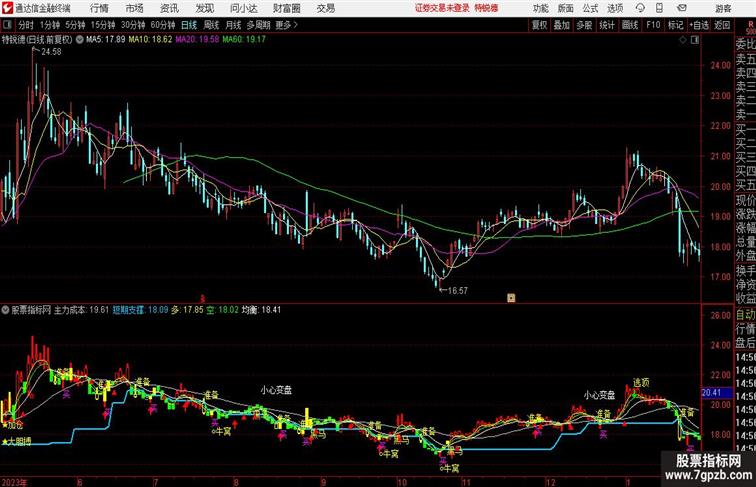The width and height of the screenshot is (756, 487).
Task: Switch to the 15分钟 period tab
Action: (103, 25)
